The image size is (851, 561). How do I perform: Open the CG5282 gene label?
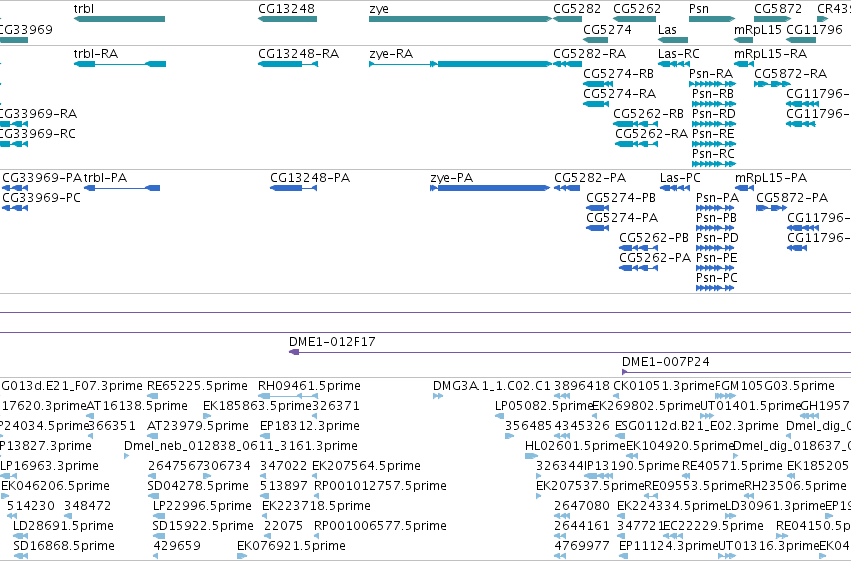click(577, 9)
